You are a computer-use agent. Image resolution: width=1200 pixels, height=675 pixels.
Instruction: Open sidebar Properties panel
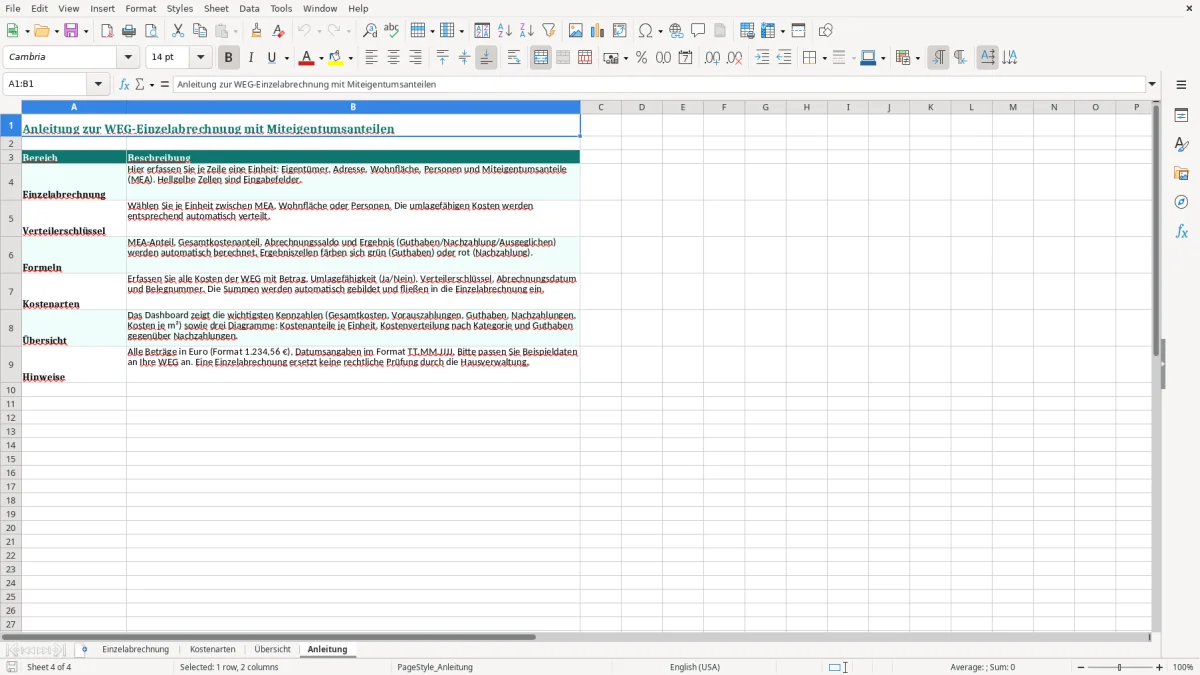(x=1181, y=116)
